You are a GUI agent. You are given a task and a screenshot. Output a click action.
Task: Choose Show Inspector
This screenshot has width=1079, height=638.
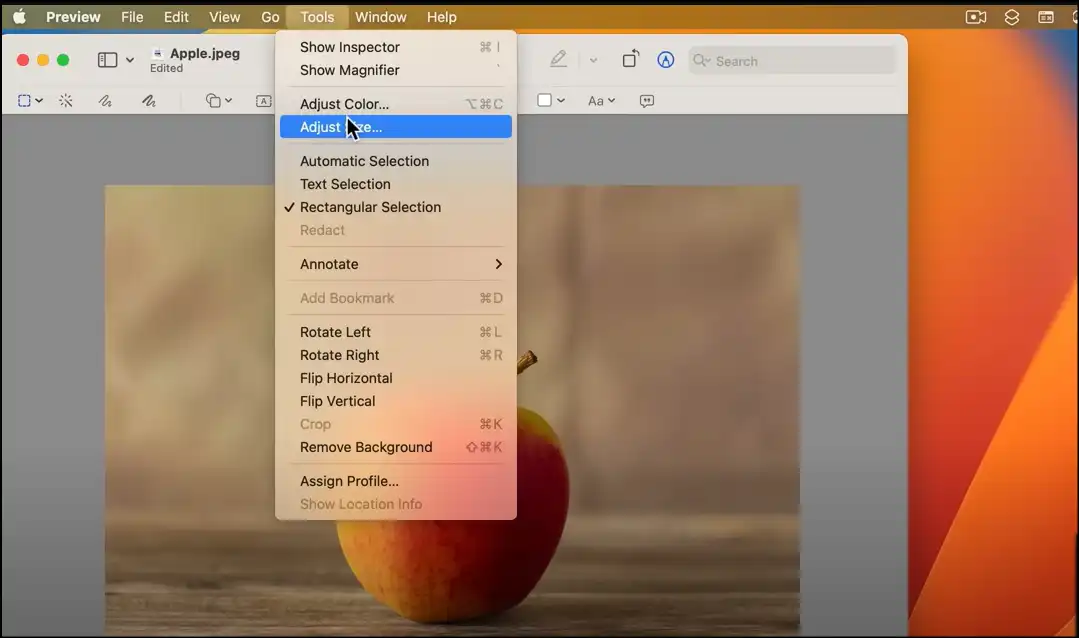[x=396, y=47]
